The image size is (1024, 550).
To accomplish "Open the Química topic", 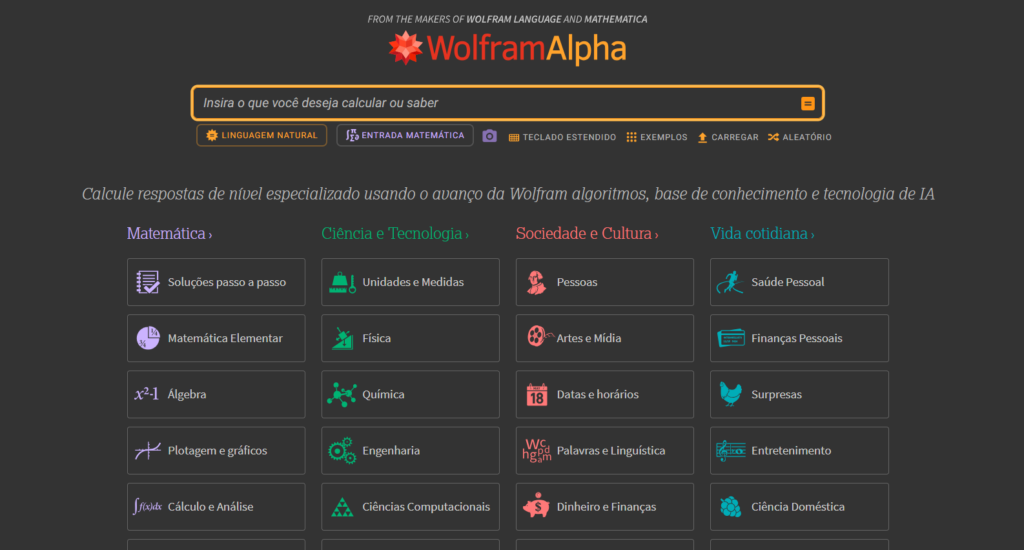I will click(410, 395).
